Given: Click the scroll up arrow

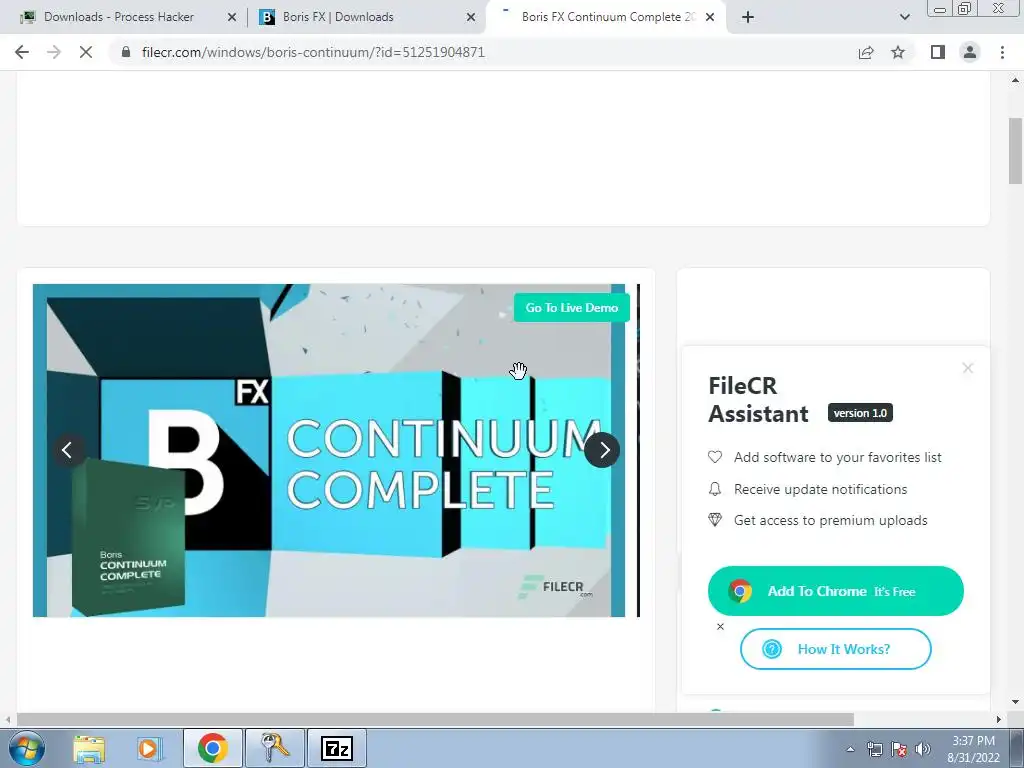Looking at the screenshot, I should (1015, 80).
